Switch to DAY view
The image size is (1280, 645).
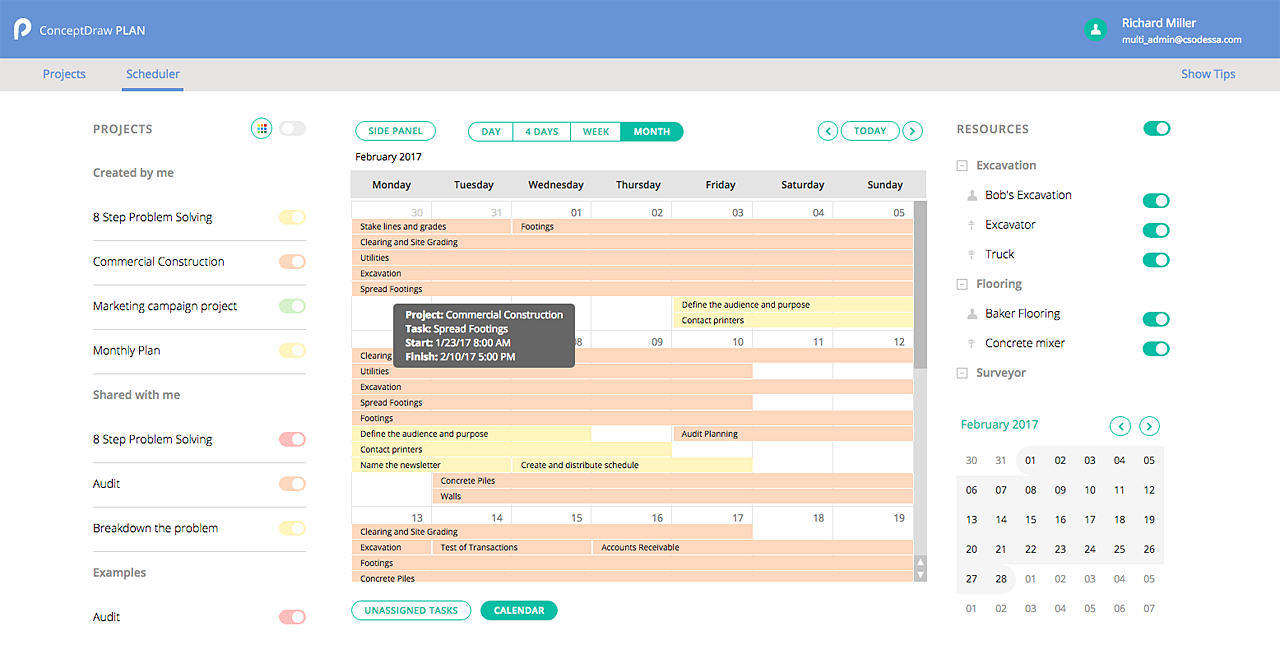491,131
